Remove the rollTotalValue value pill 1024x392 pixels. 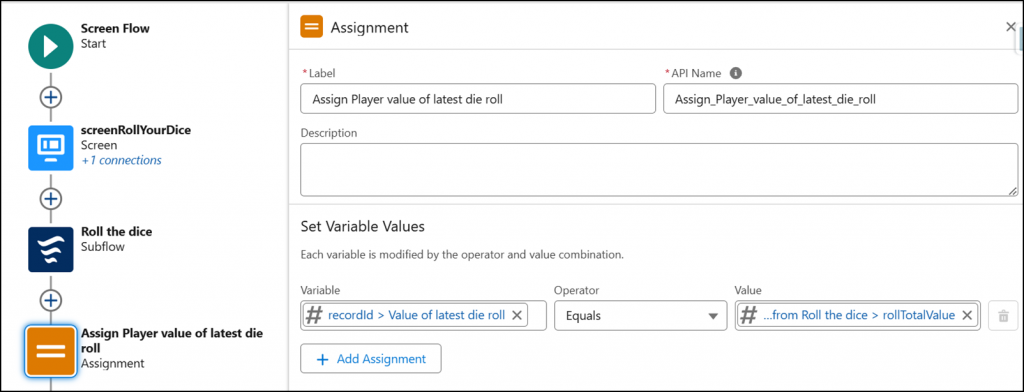click(x=967, y=316)
